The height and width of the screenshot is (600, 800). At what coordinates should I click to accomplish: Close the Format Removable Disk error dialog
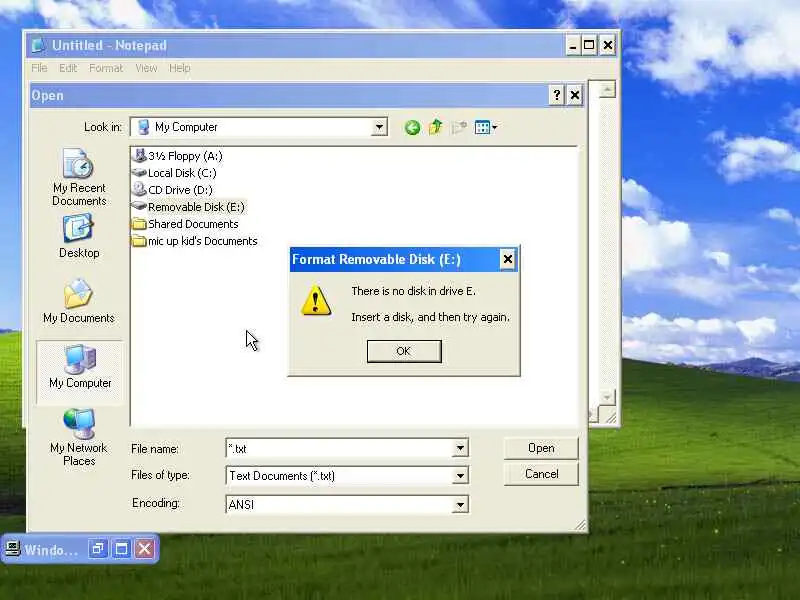(508, 259)
